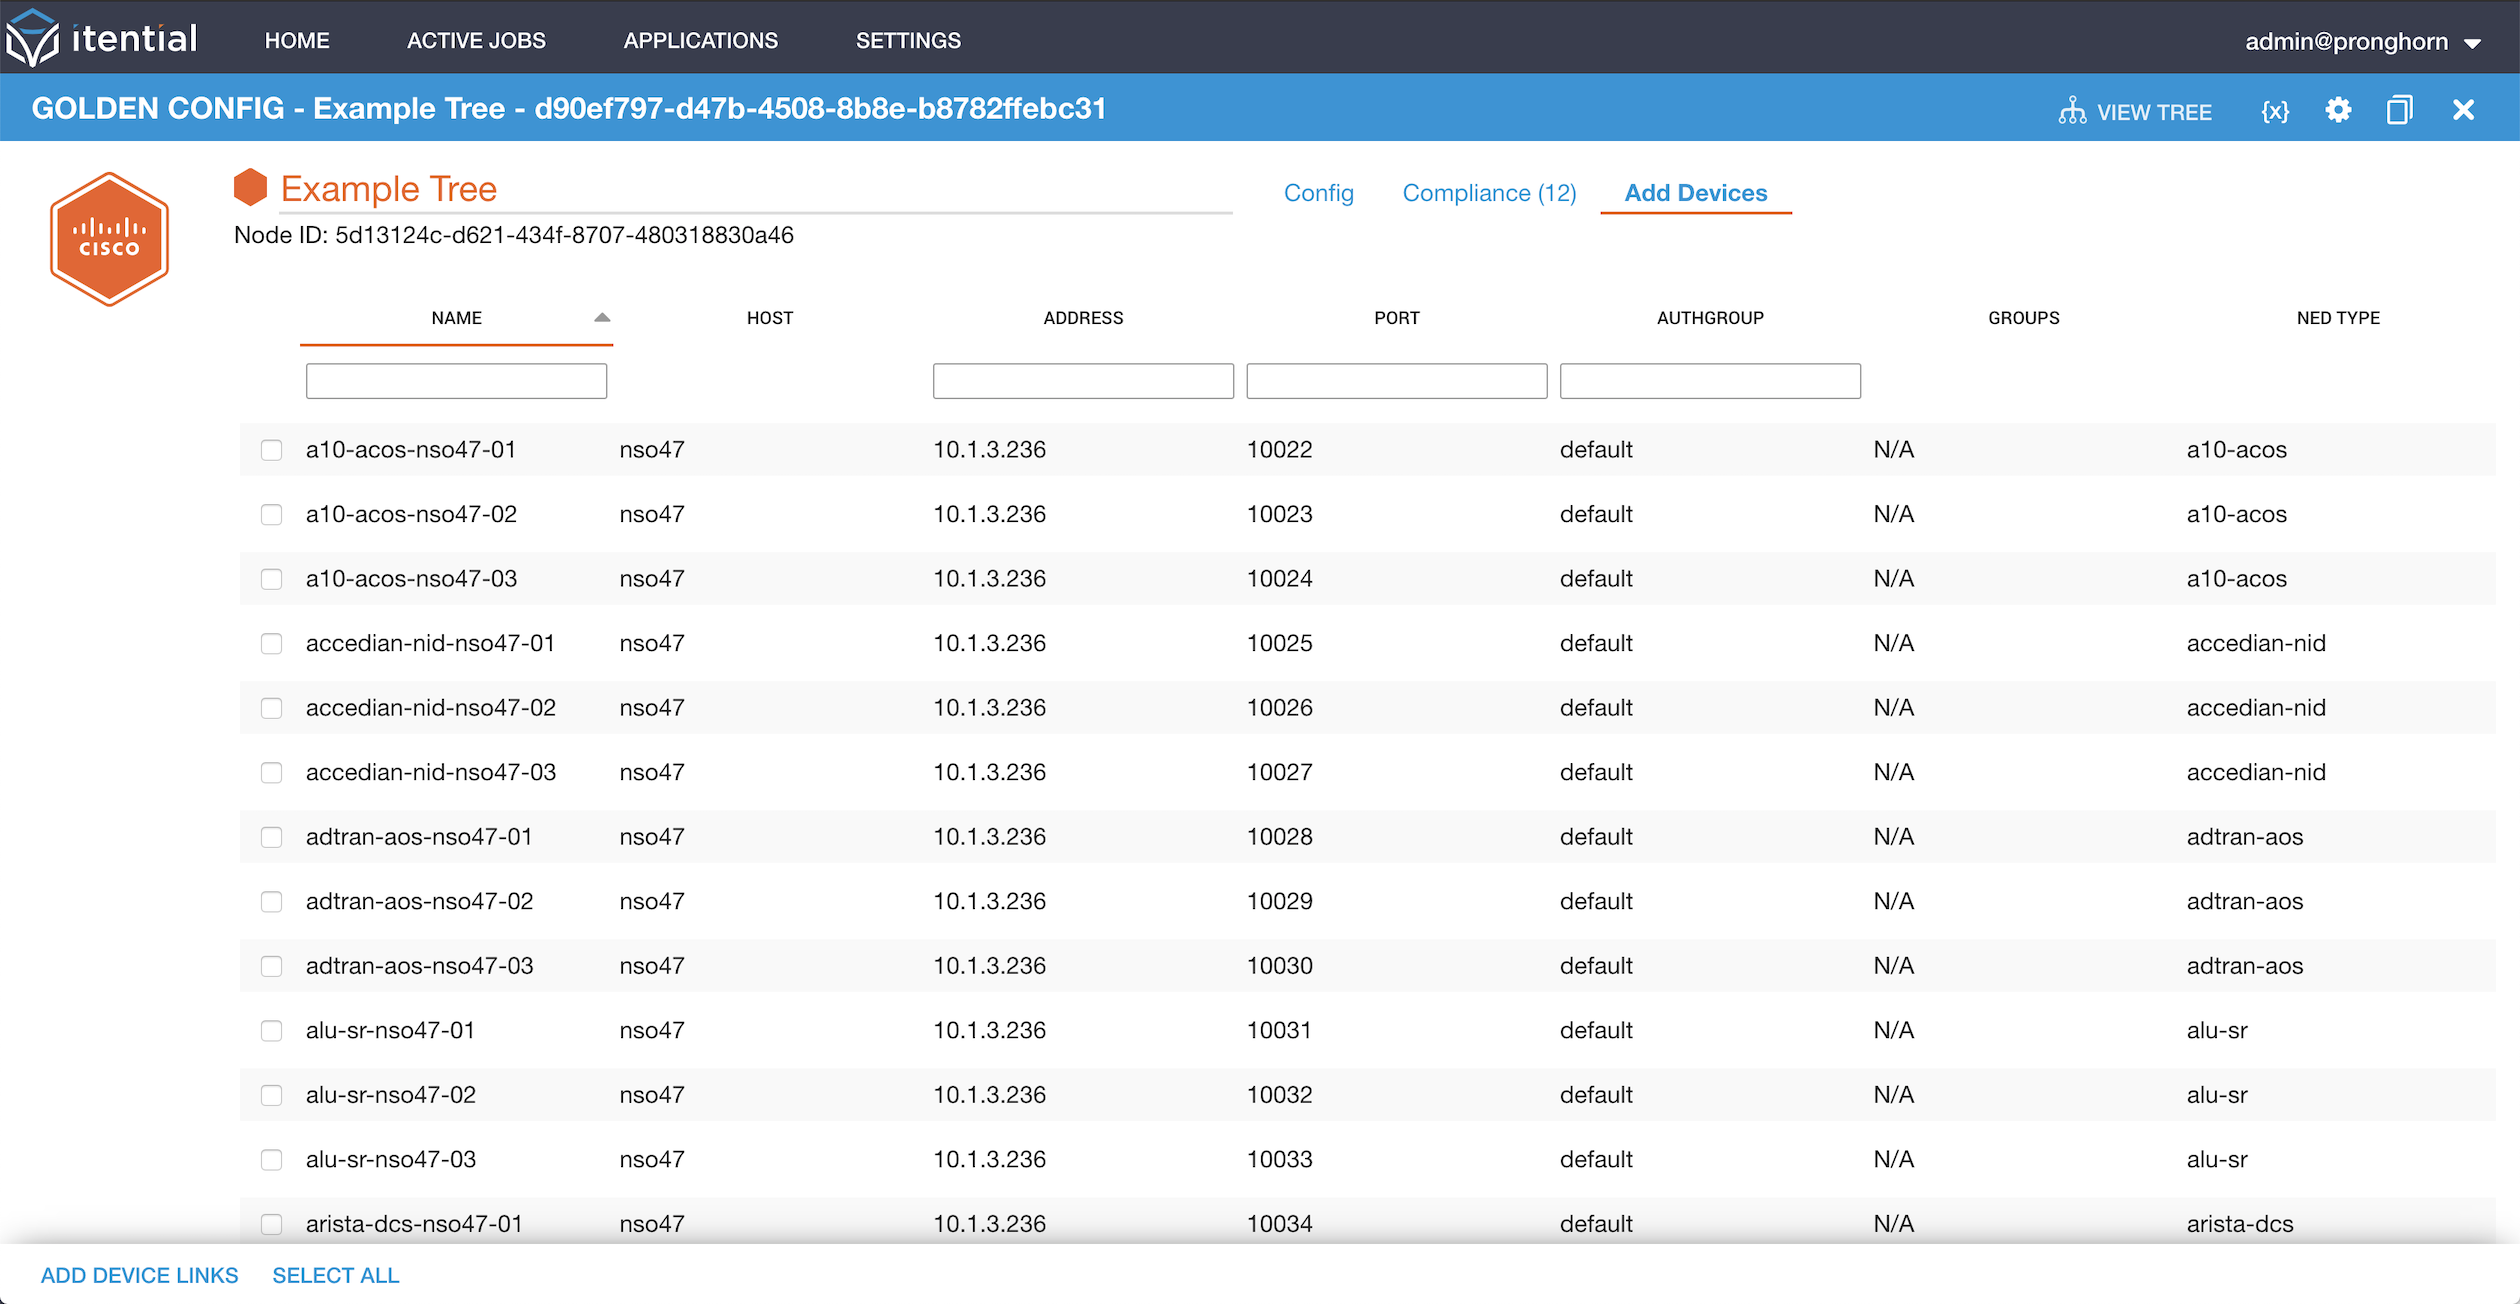The height and width of the screenshot is (1304, 2520).
Task: Click the Node ID text
Action: pos(514,235)
